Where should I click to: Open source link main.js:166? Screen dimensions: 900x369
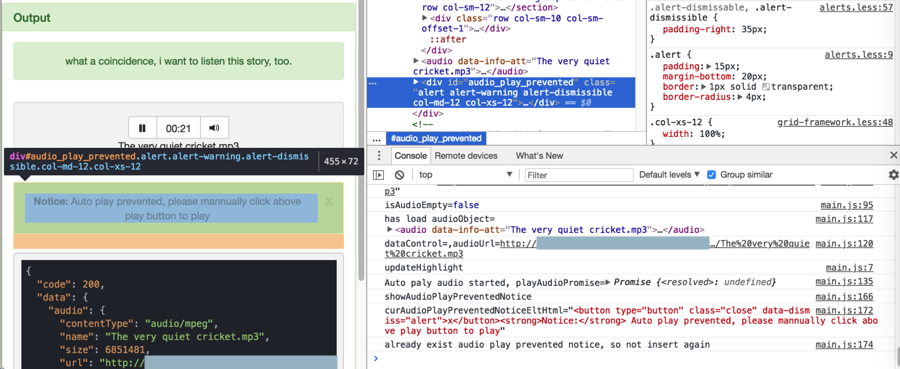(844, 296)
